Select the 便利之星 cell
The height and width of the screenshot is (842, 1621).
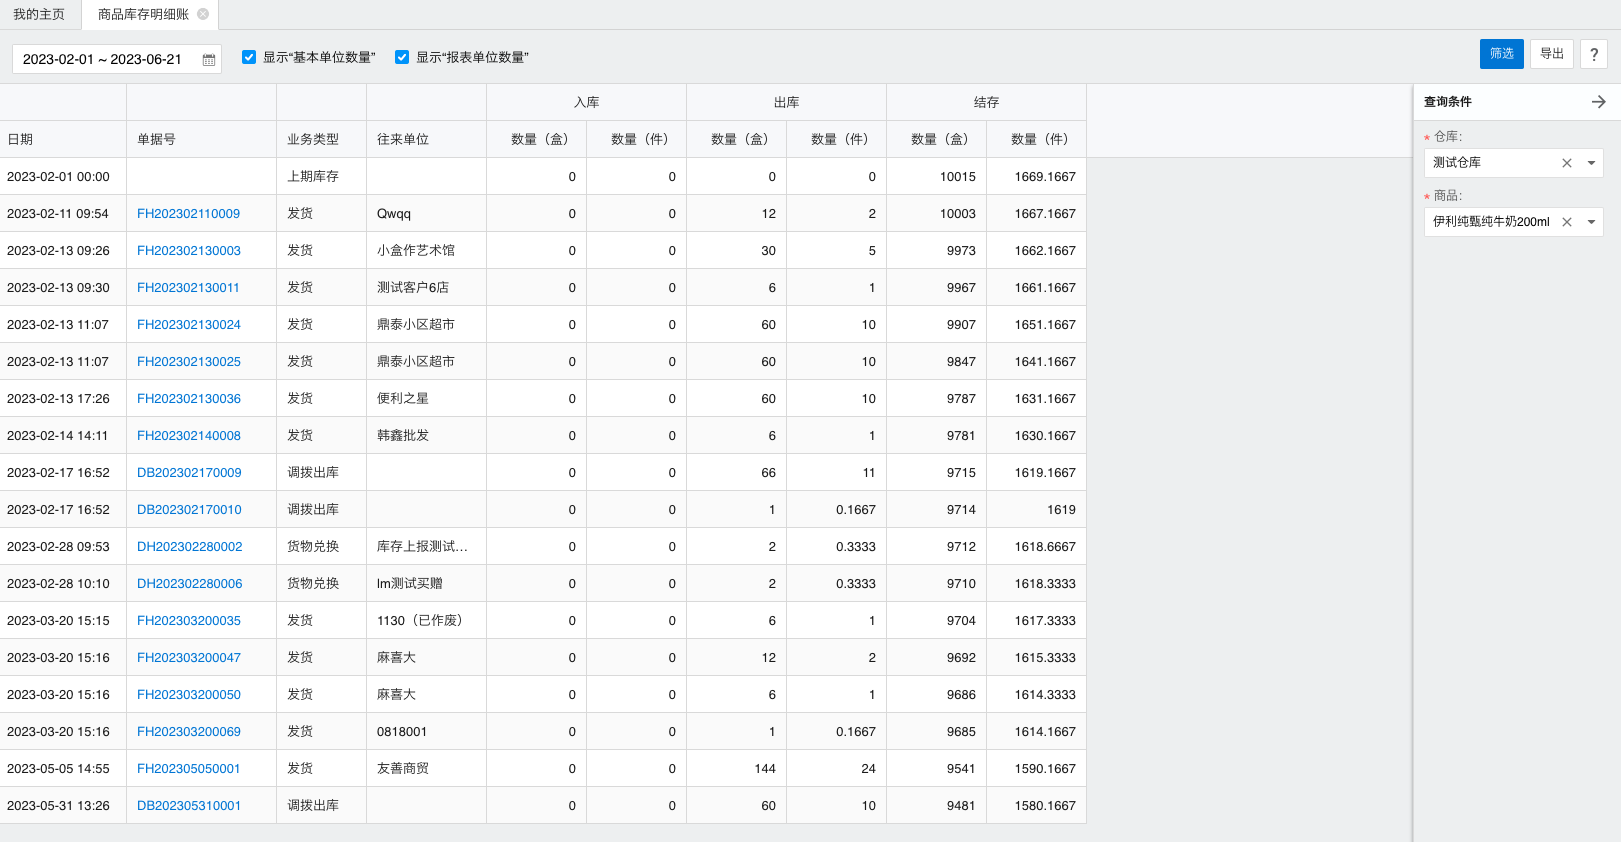[427, 399]
